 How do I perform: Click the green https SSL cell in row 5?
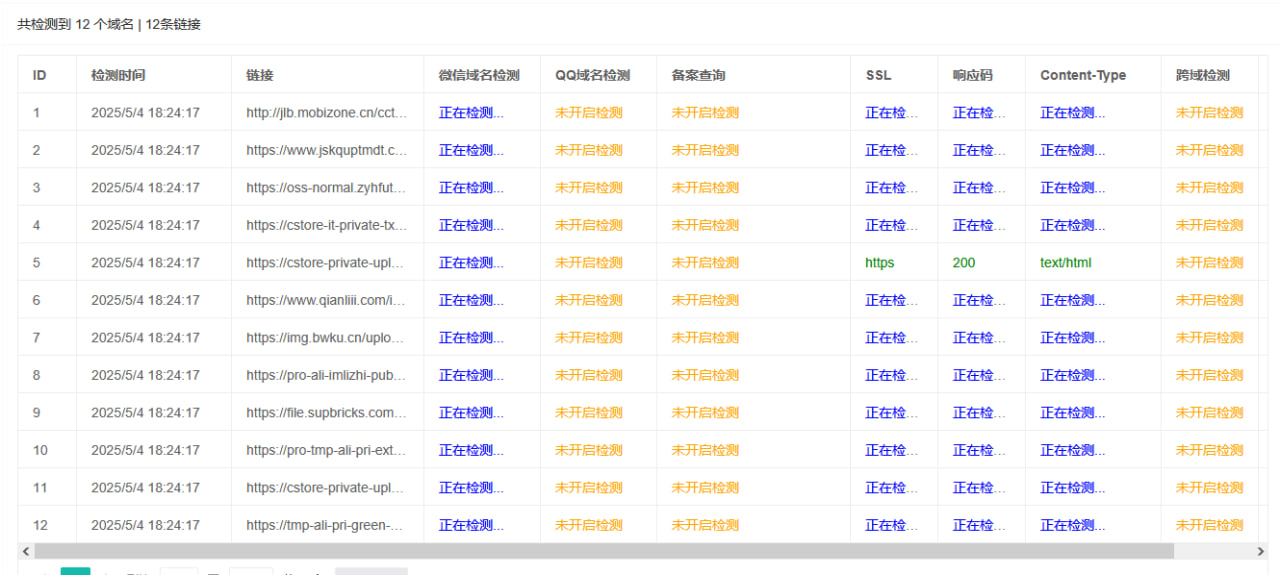coord(879,263)
